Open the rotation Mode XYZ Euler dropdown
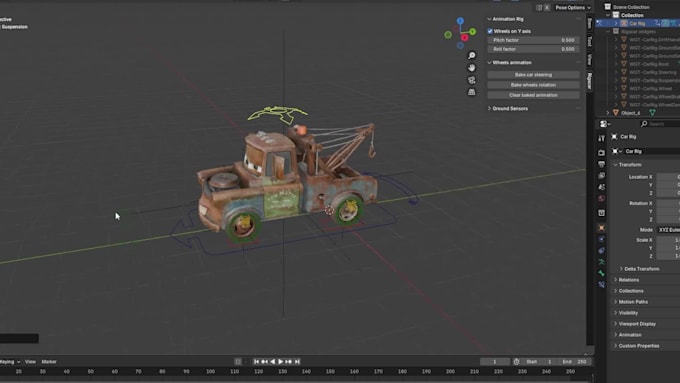The image size is (680, 383). point(668,229)
